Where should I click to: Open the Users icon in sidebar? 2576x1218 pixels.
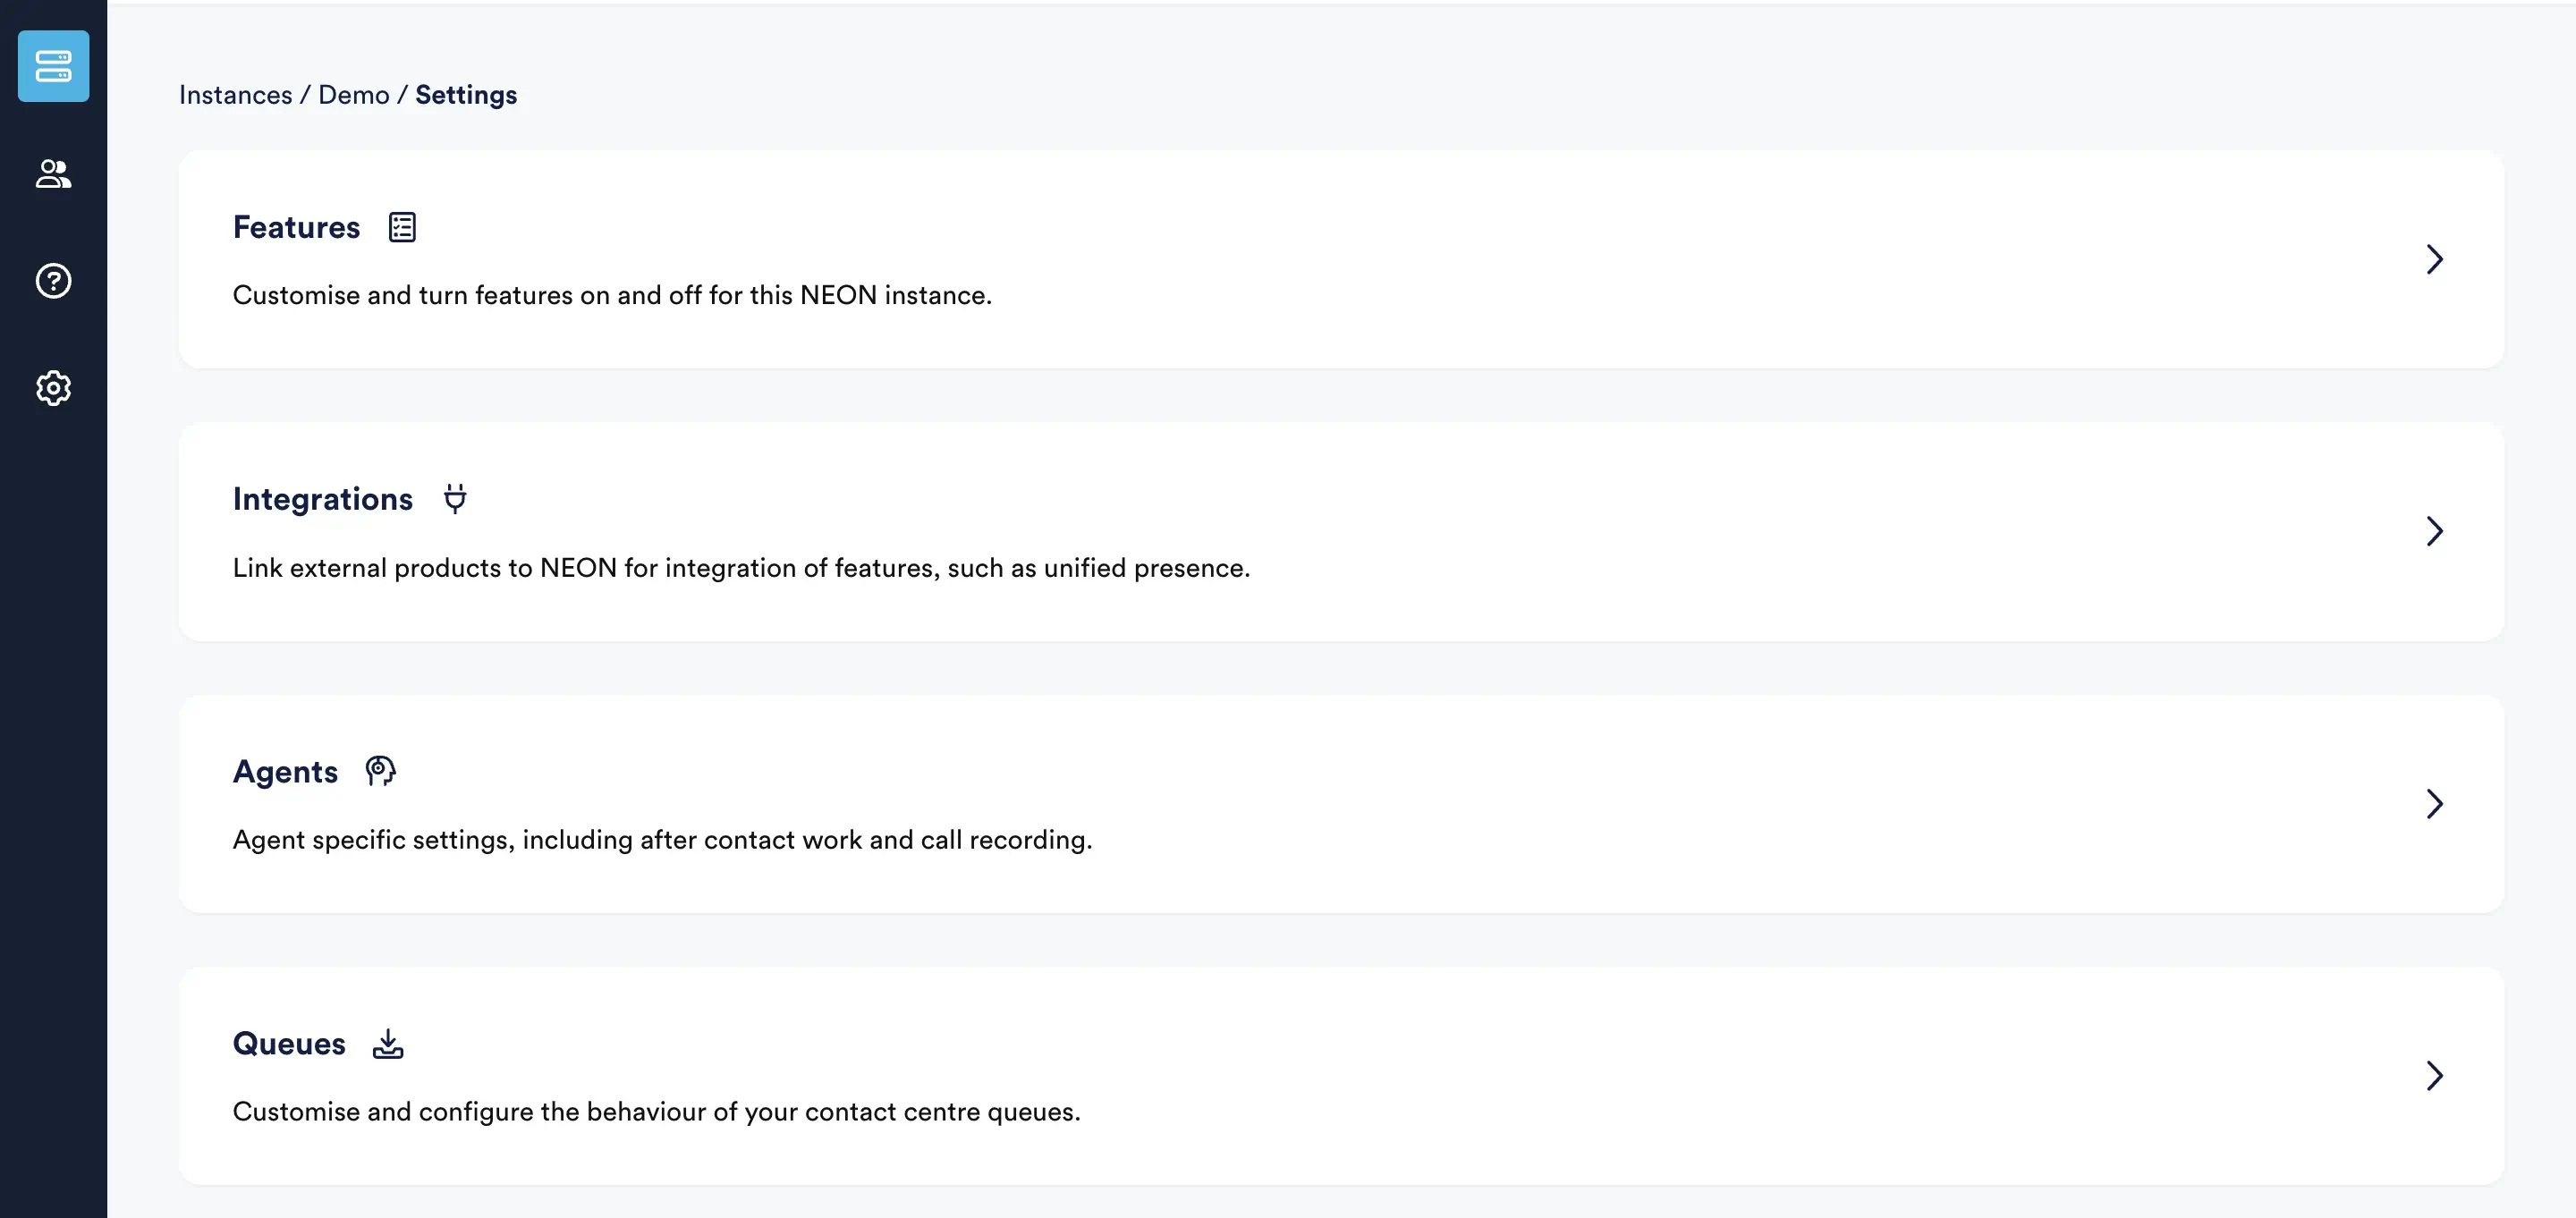(x=53, y=174)
